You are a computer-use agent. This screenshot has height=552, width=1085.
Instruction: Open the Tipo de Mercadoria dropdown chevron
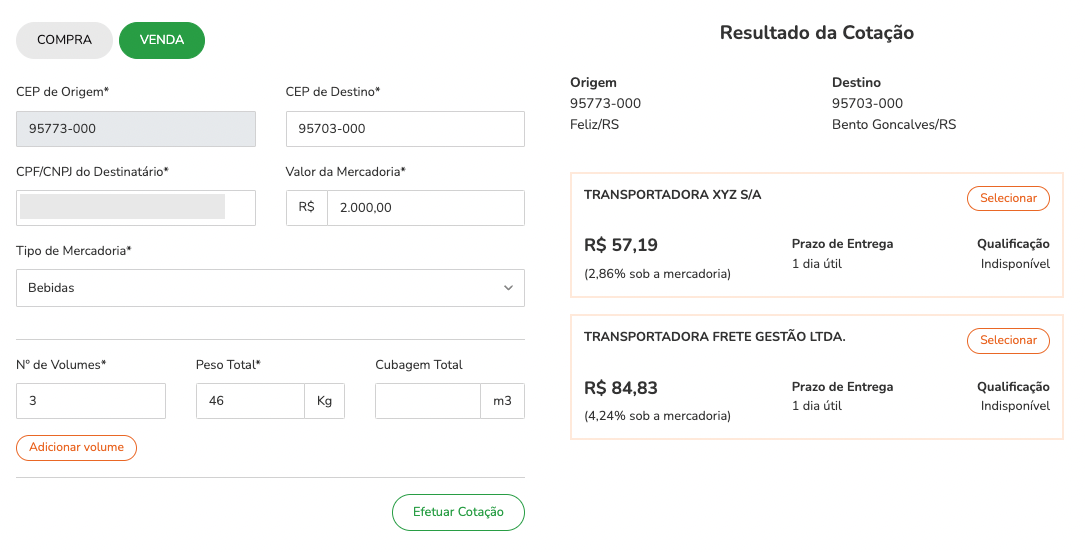click(x=509, y=288)
